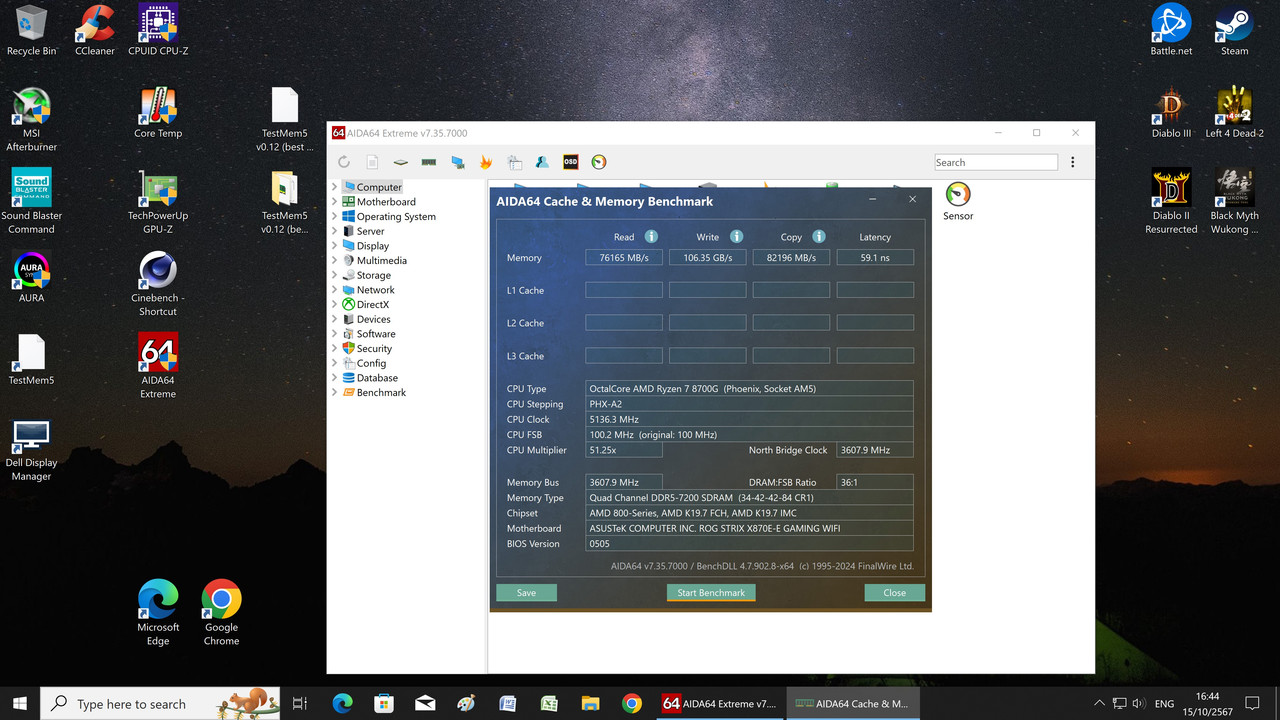Open the flame stability test icon in toolbar
This screenshot has width=1280, height=720.
(486, 162)
